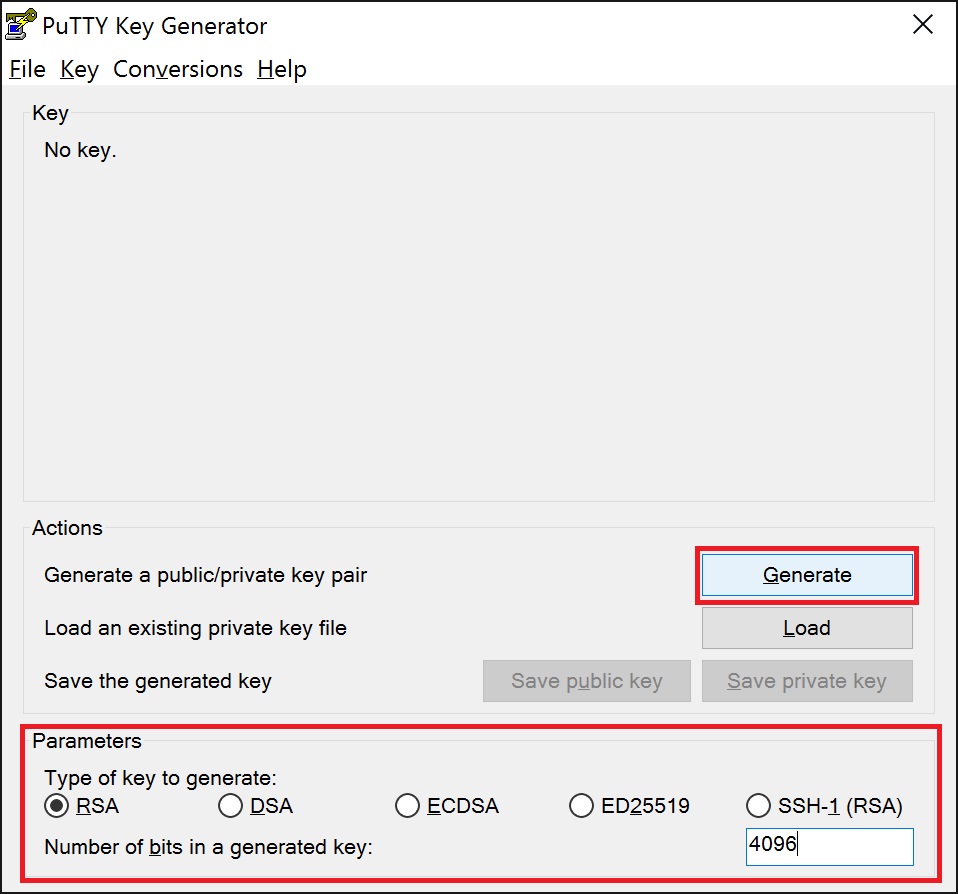The width and height of the screenshot is (958, 894).
Task: Open the Help menu
Action: click(x=281, y=69)
